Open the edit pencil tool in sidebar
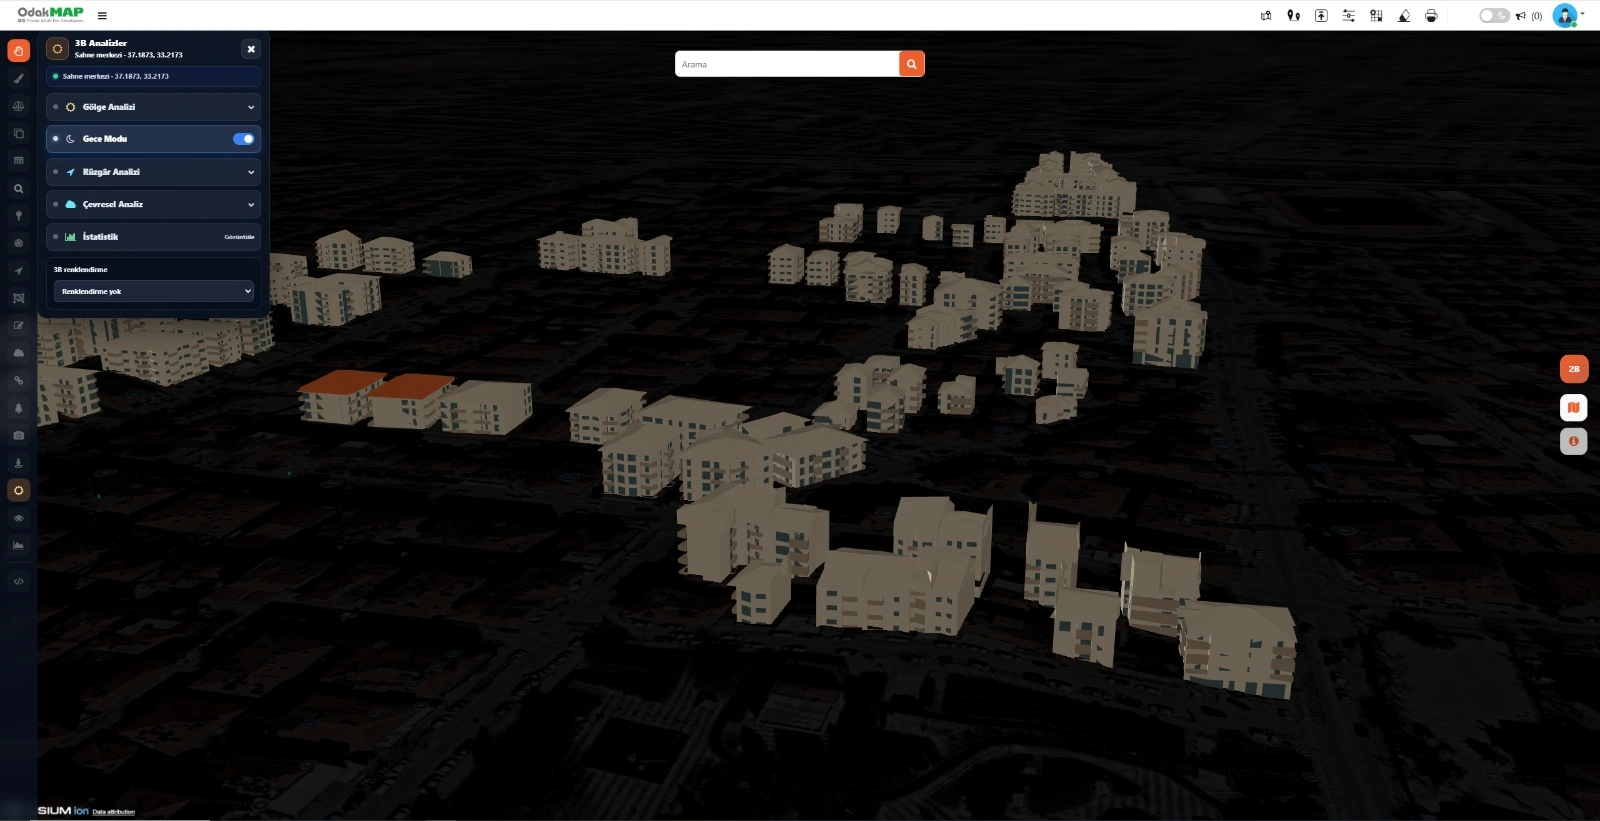The width and height of the screenshot is (1600, 821). click(x=19, y=326)
